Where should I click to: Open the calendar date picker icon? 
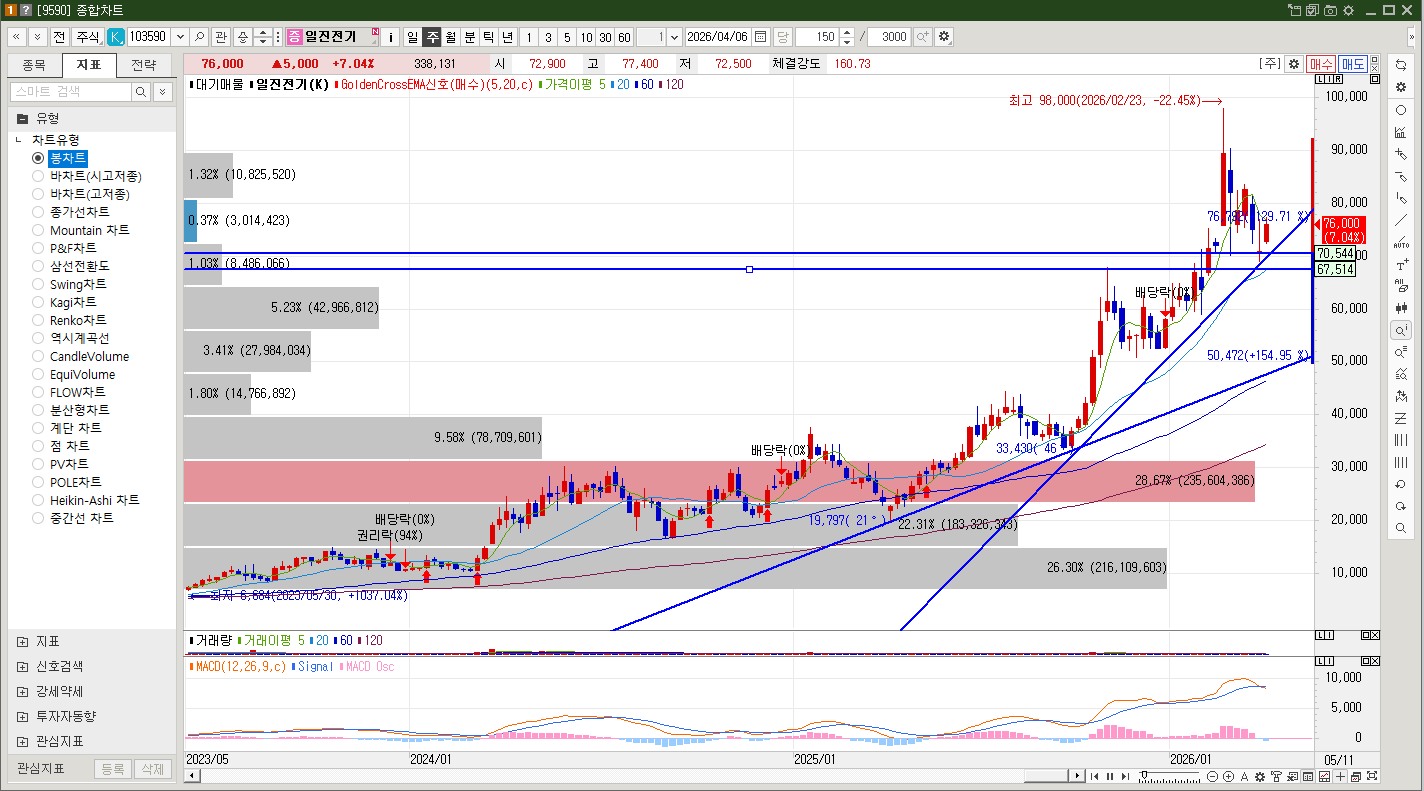761,37
